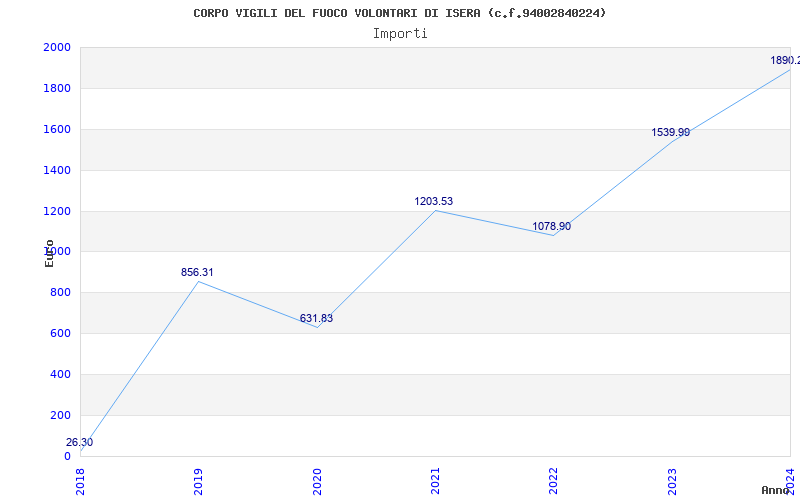Select the 26.30 starting value label
The width and height of the screenshot is (800, 500).
click(80, 443)
